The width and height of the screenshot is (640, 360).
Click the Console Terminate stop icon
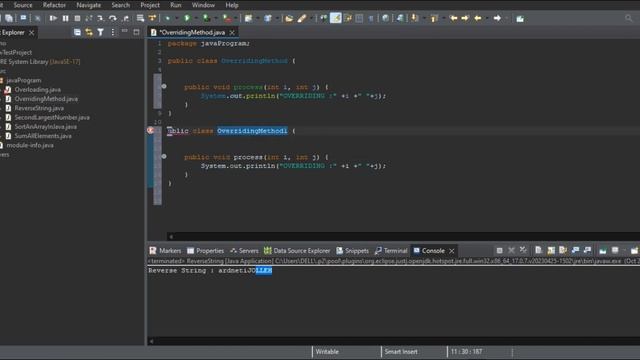(x=500, y=250)
